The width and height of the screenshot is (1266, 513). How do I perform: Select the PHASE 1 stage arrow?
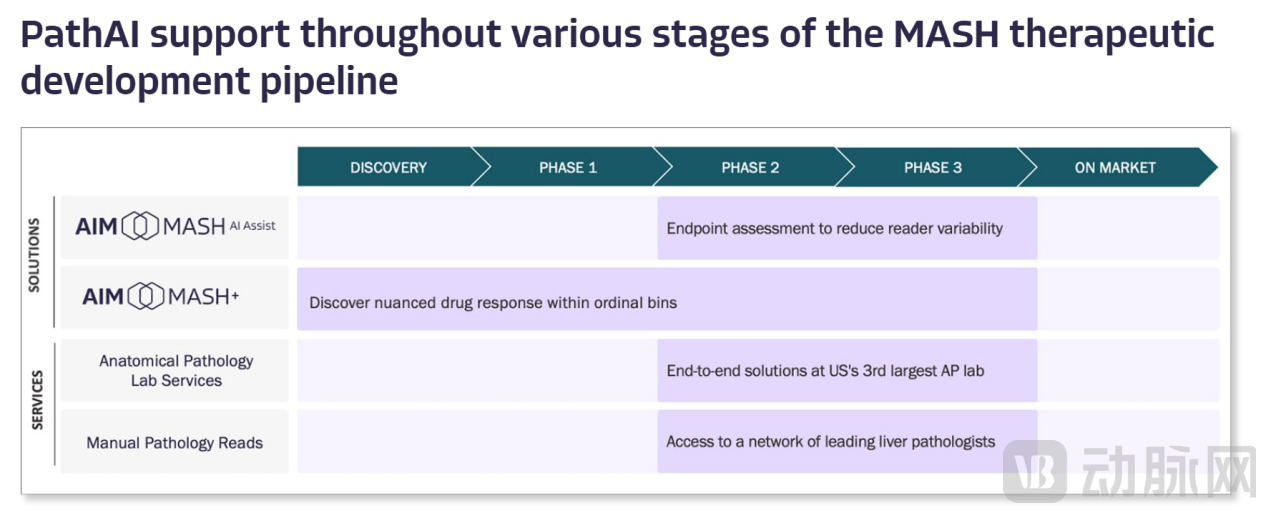(x=568, y=167)
